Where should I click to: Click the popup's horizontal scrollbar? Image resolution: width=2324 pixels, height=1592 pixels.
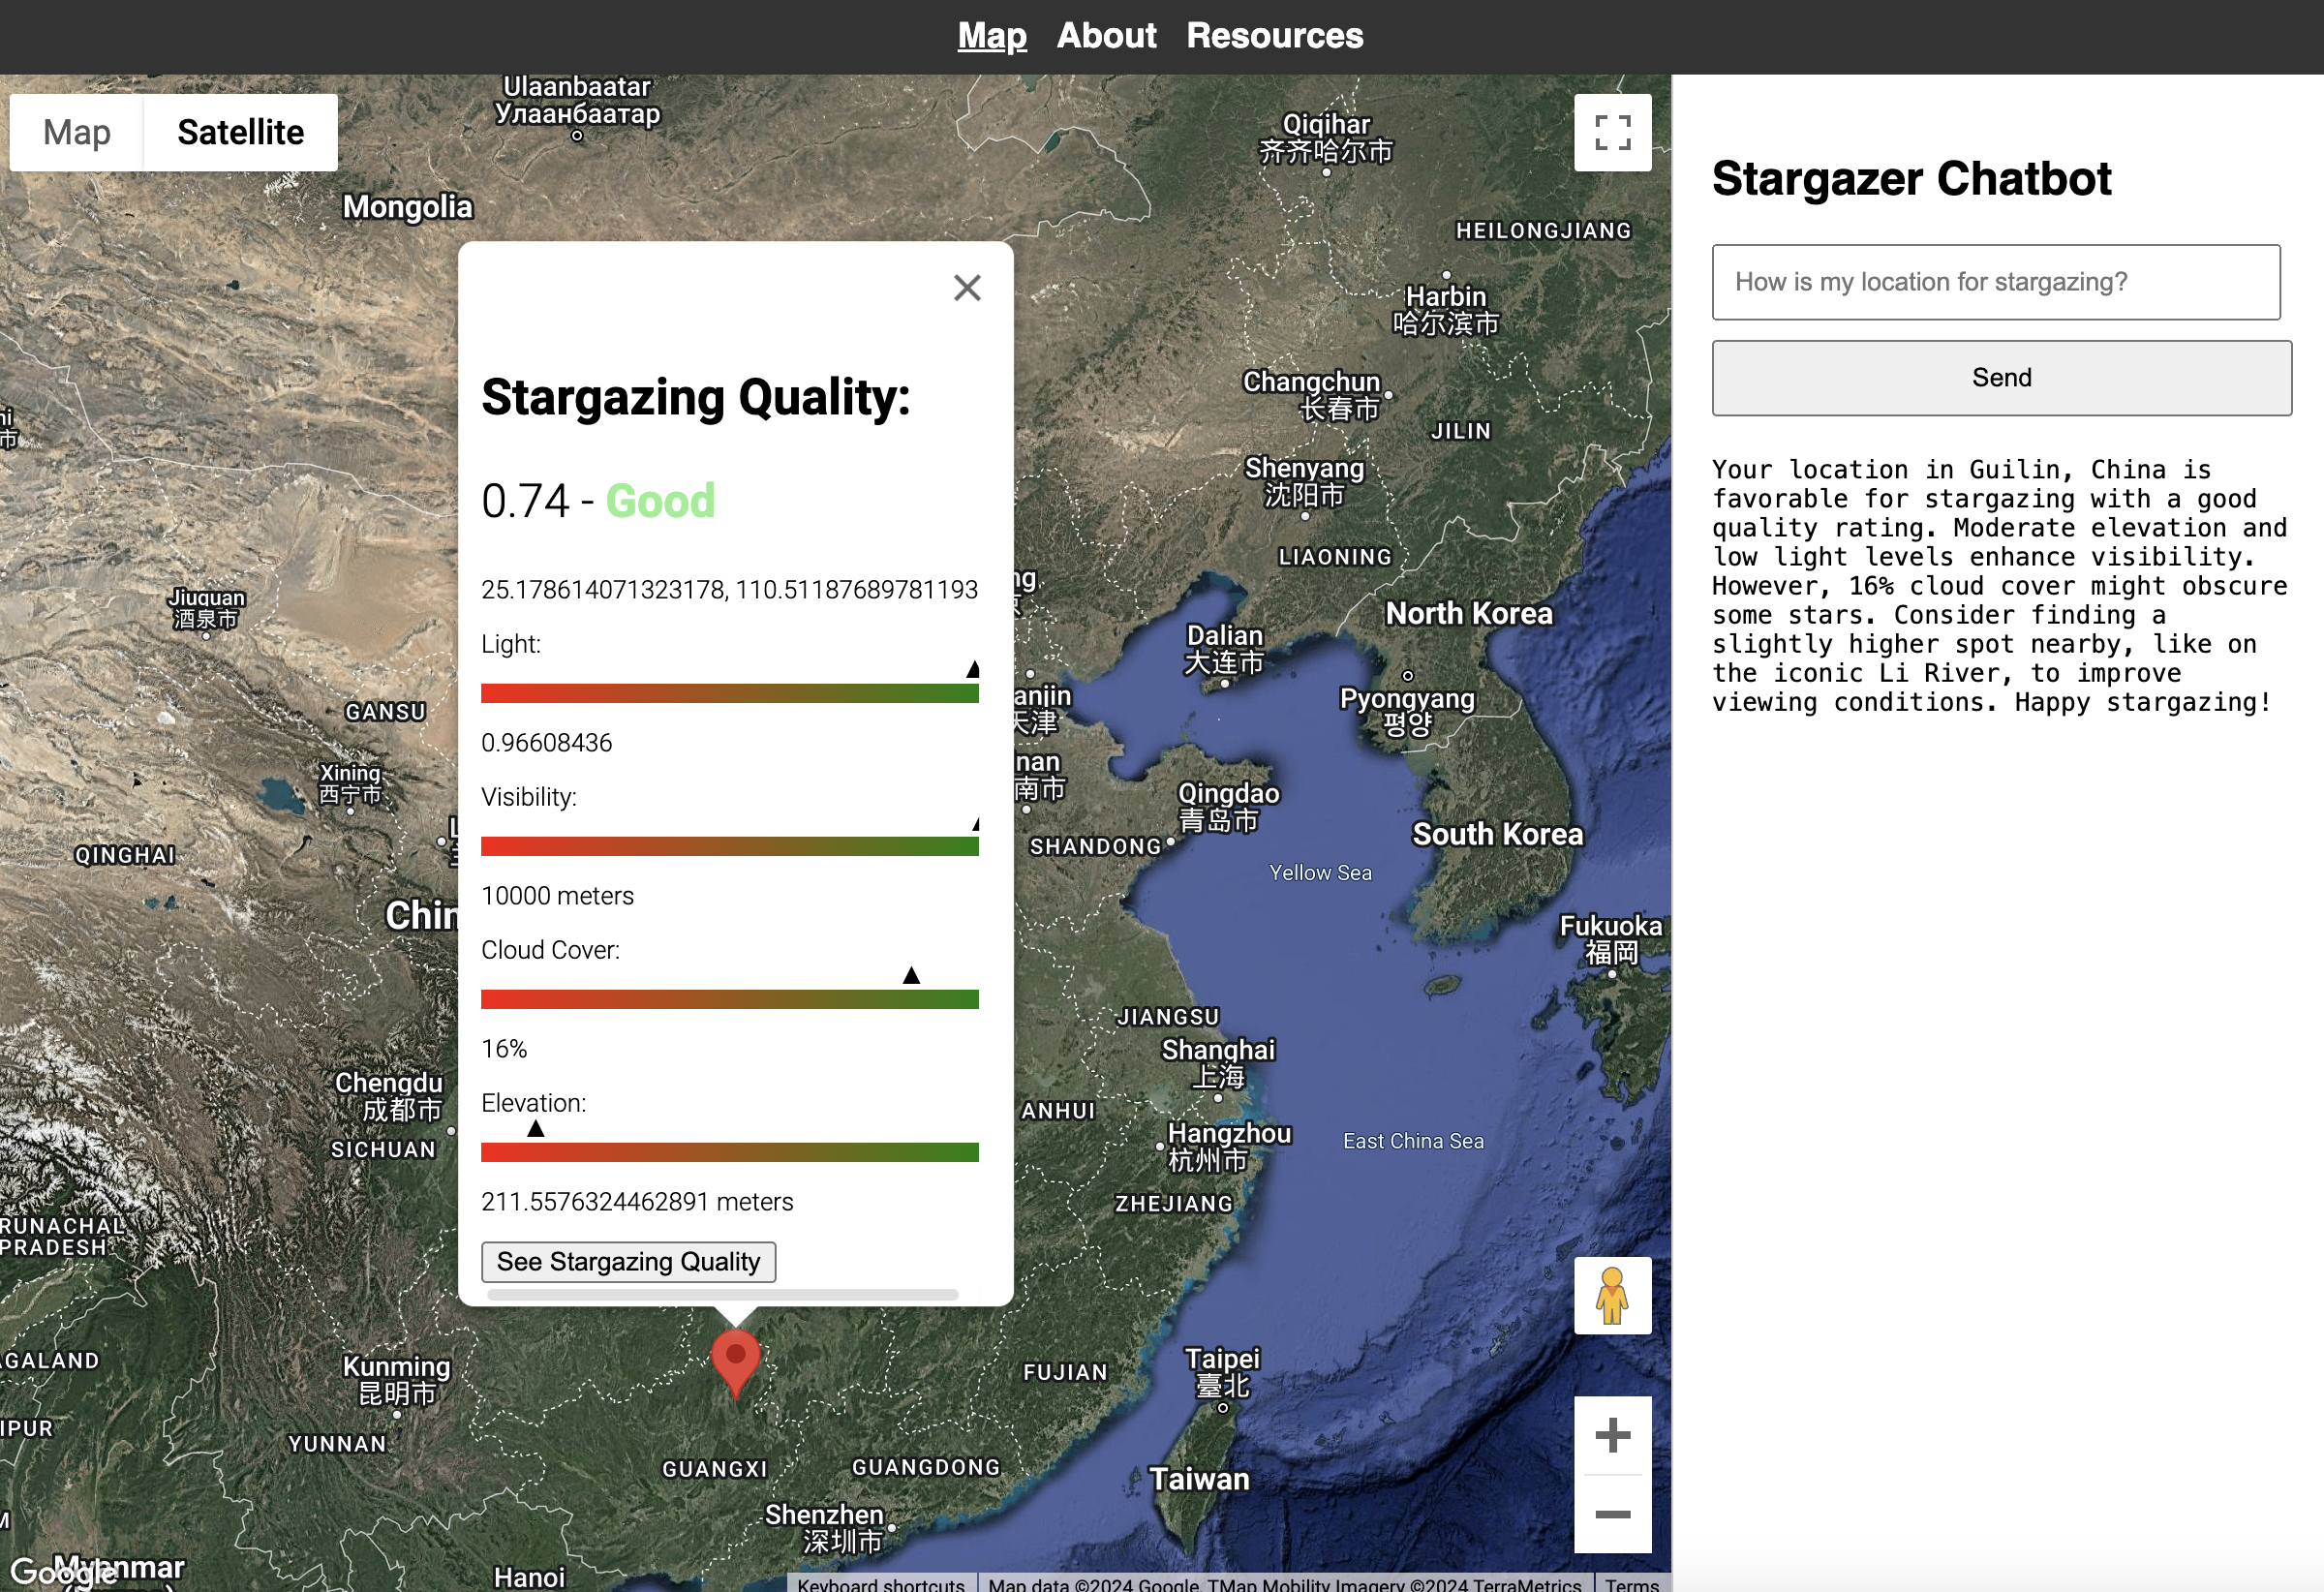722,1295
